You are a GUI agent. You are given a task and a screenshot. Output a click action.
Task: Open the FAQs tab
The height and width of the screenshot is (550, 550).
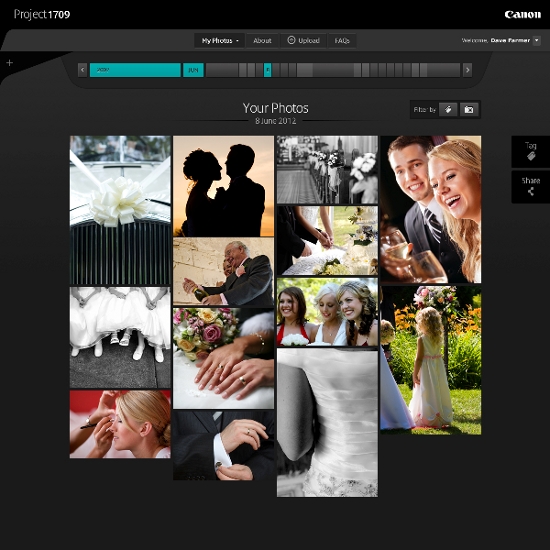point(342,41)
